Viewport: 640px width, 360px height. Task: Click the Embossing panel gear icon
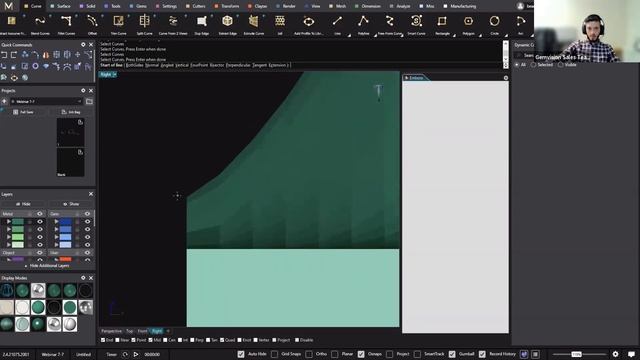[506, 78]
